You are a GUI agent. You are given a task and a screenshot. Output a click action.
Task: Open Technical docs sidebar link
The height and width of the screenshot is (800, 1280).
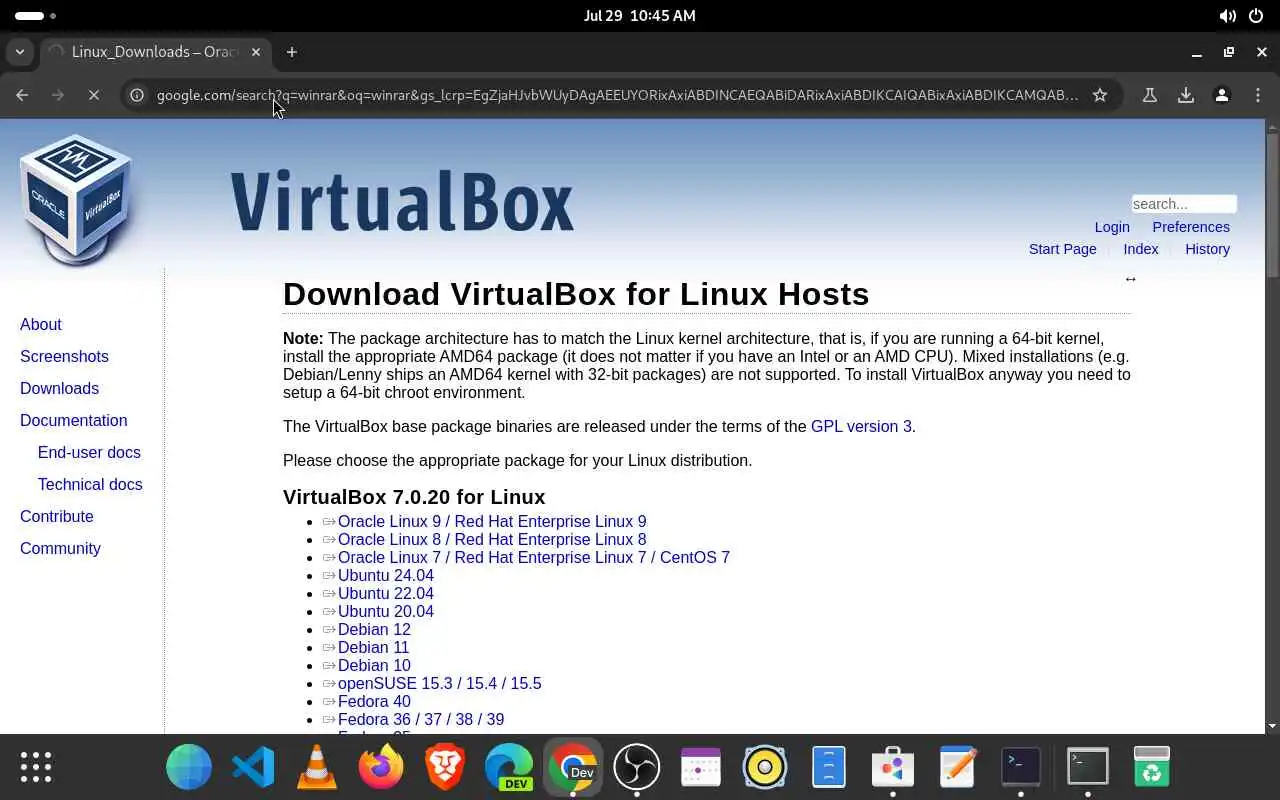(x=90, y=484)
